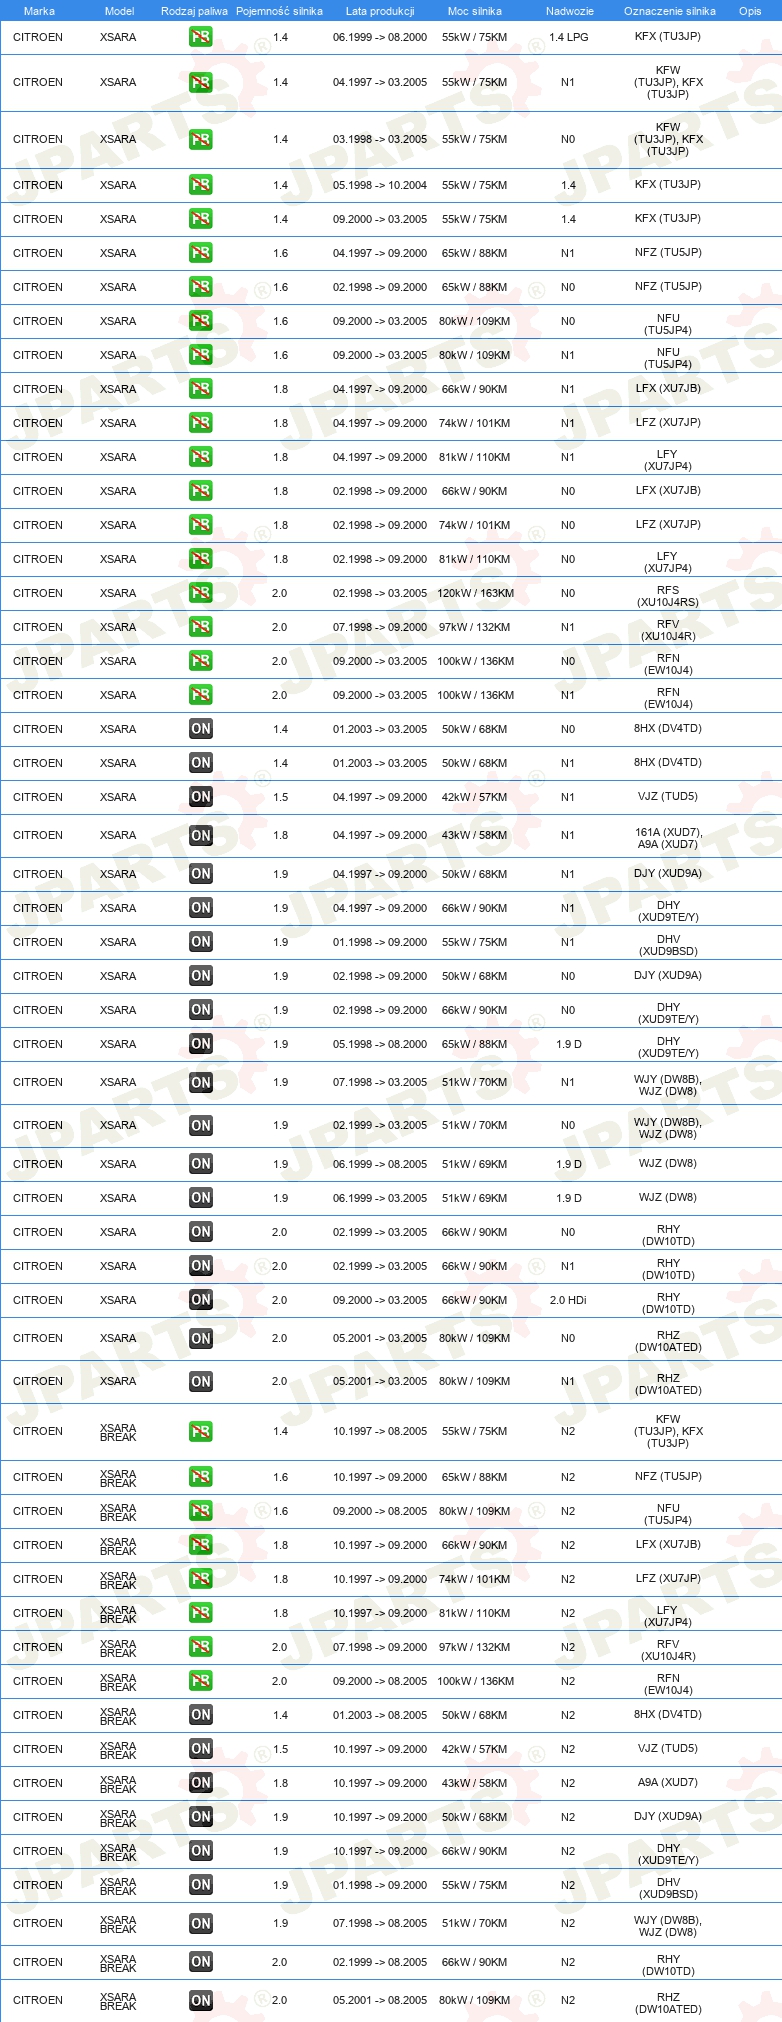This screenshot has width=782, height=2022.
Task: Select the '07.1998 -> 08.2005' production years cell
Action: (380, 1924)
